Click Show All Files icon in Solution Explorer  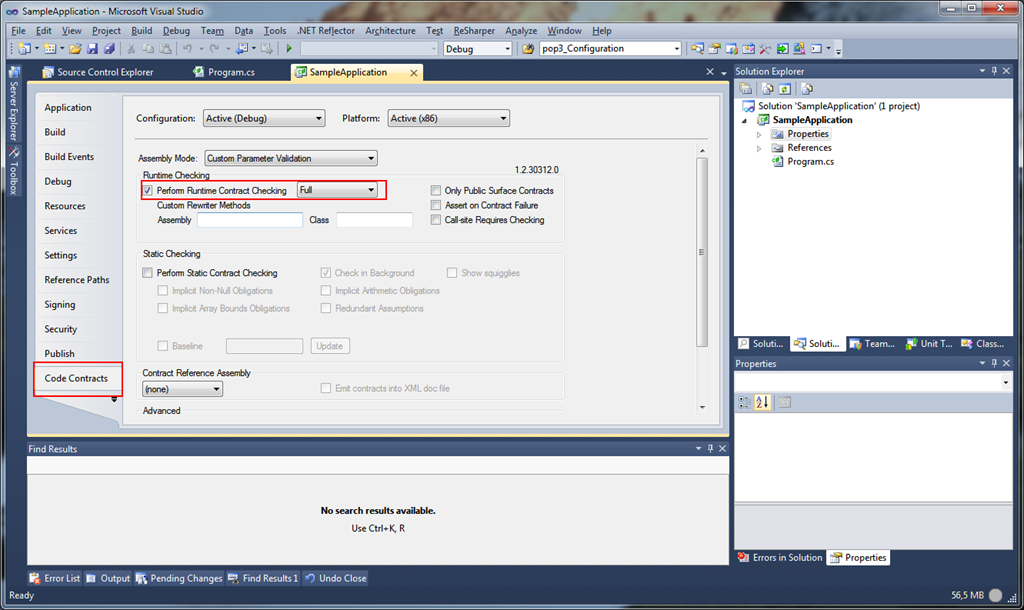click(768, 89)
